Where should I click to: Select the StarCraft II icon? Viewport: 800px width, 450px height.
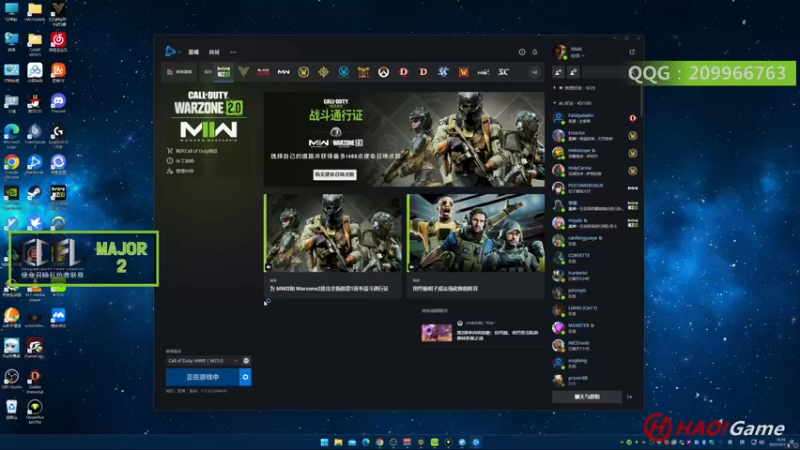pyautogui.click(x=443, y=72)
